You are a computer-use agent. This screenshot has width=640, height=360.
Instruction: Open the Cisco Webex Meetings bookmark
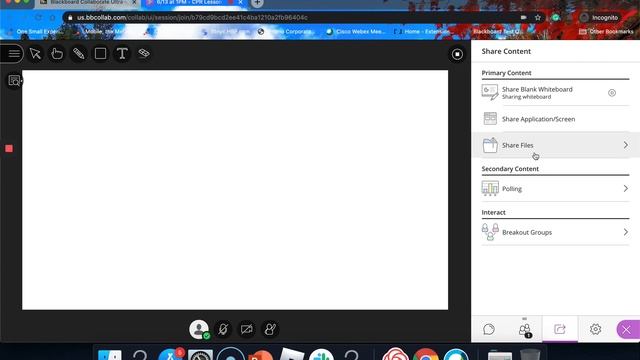356,31
